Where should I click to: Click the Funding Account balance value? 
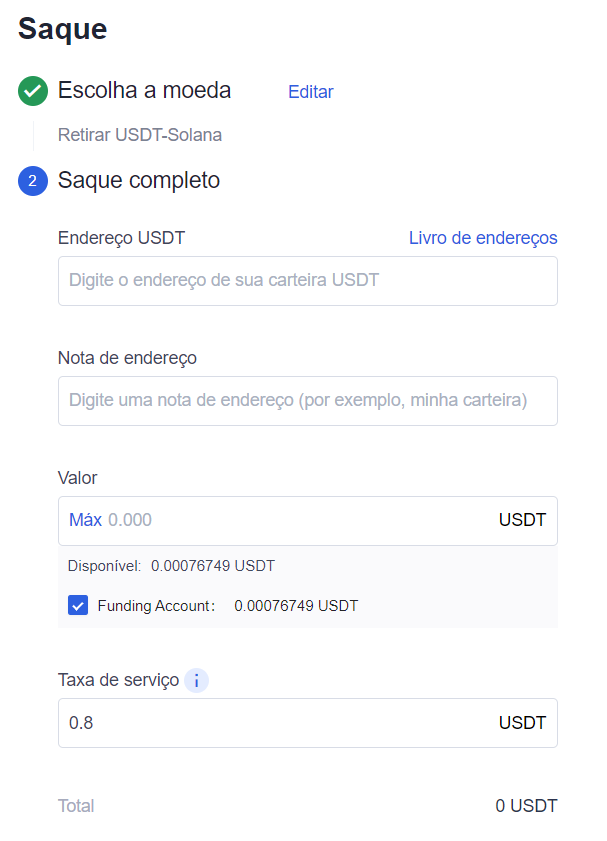(x=296, y=606)
